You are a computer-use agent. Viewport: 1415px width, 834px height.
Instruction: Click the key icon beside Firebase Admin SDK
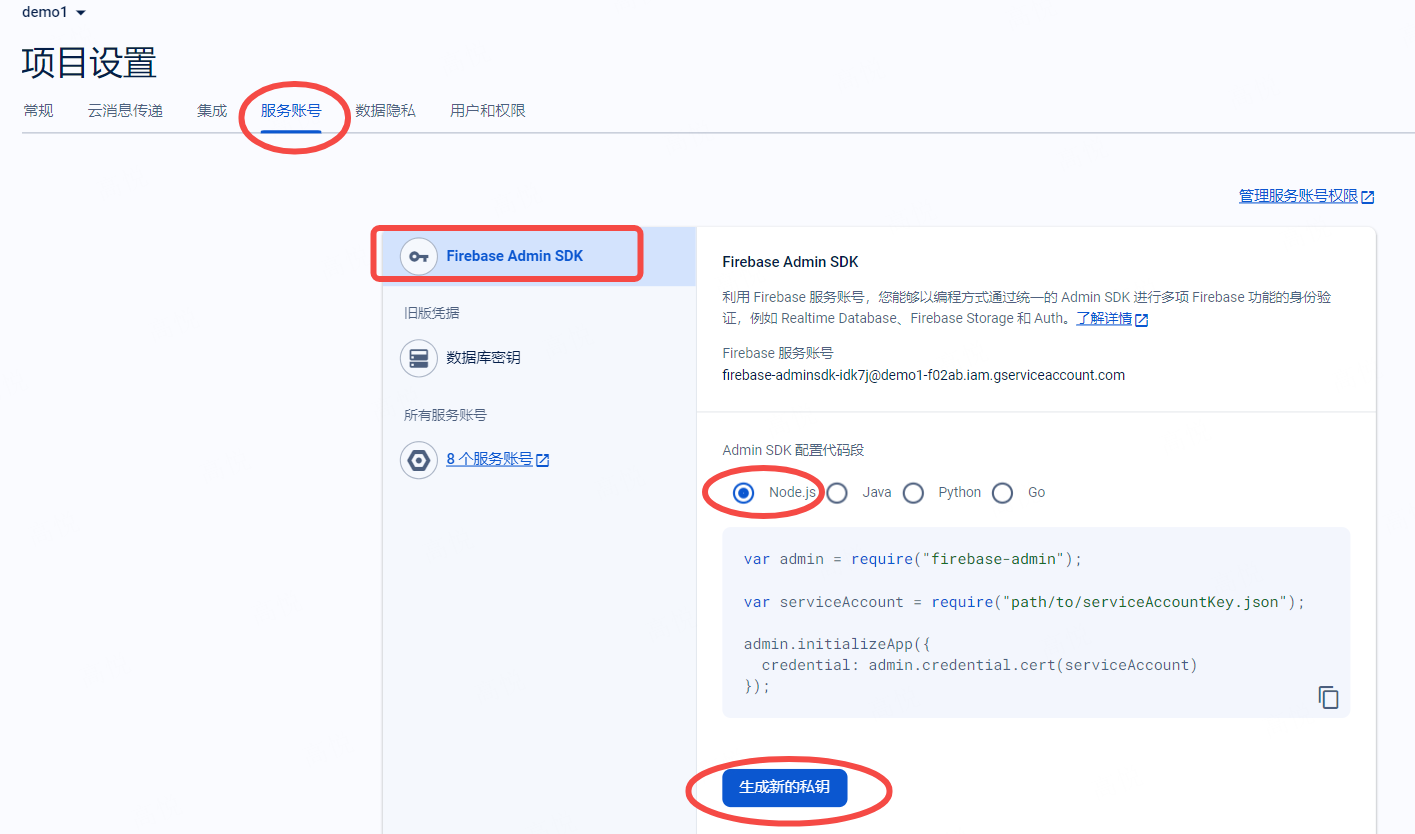pos(418,256)
